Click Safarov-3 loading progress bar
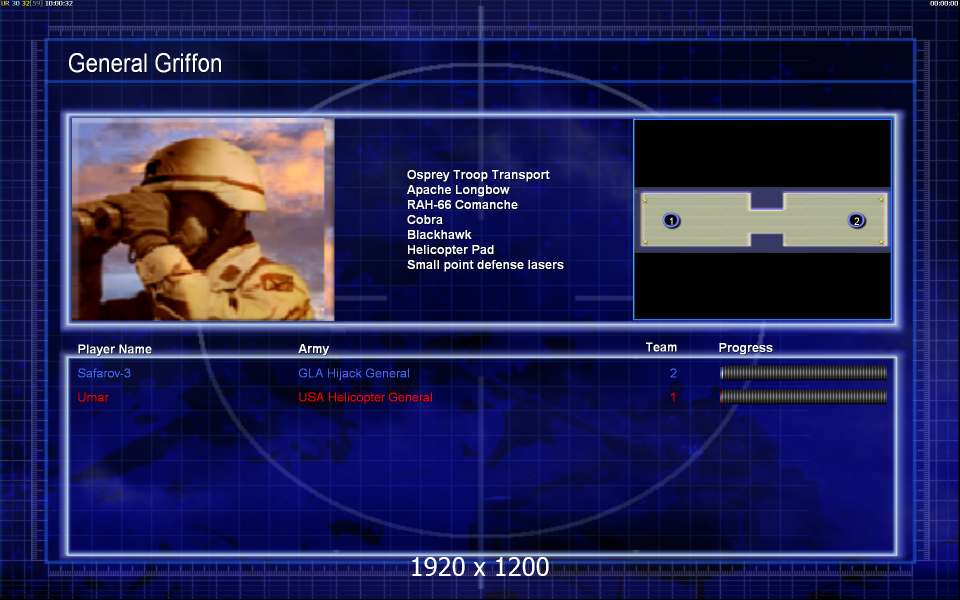This screenshot has height=600, width=960. [x=803, y=373]
